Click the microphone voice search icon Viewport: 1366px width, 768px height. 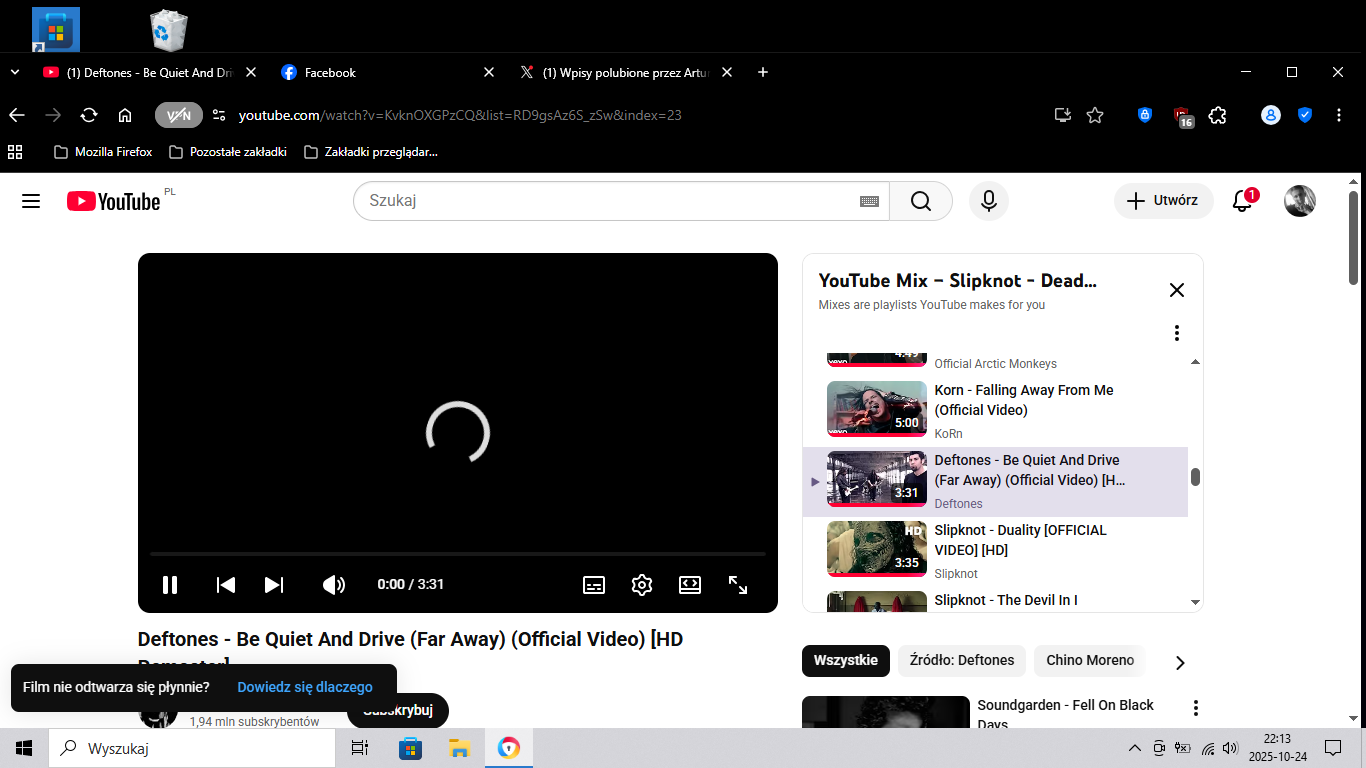[988, 201]
